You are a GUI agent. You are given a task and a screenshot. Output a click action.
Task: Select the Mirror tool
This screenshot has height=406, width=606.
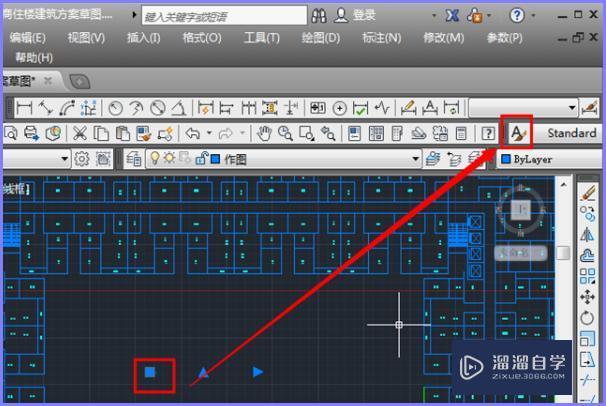587,234
